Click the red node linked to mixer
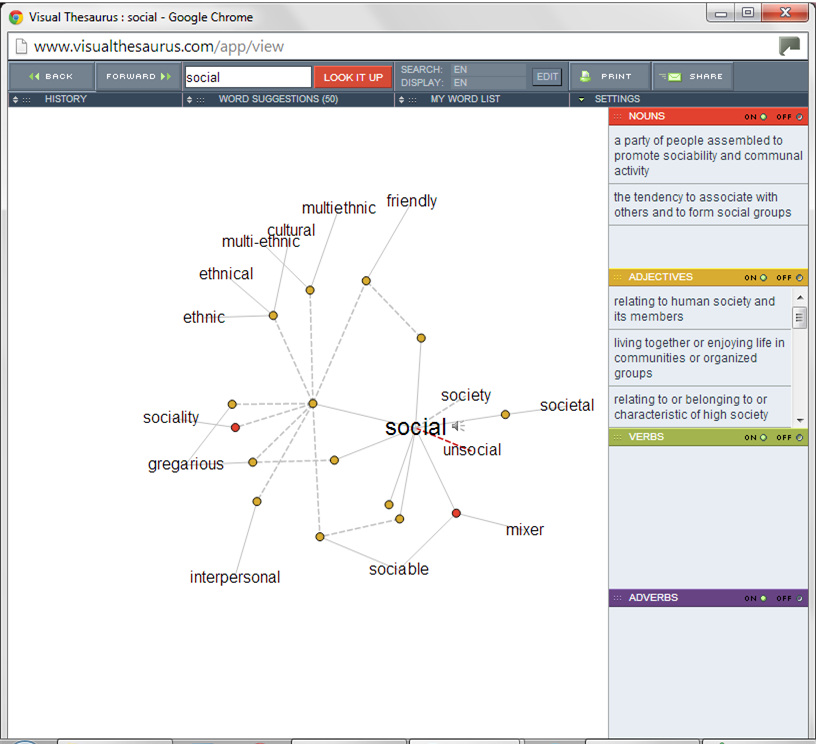The height and width of the screenshot is (744, 816). tap(456, 514)
